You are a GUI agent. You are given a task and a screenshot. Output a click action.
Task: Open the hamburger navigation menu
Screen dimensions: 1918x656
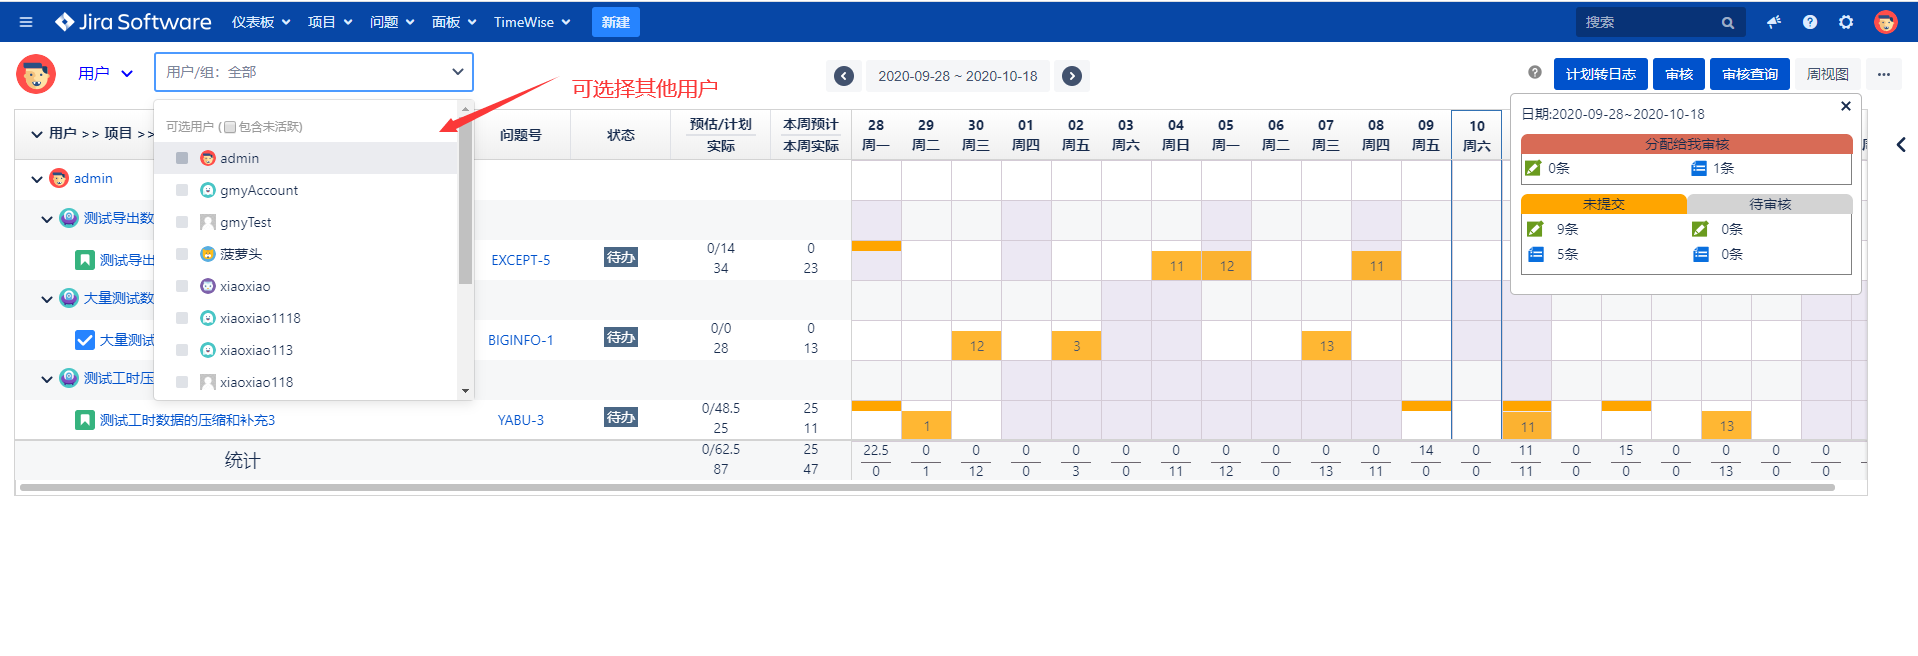point(26,22)
